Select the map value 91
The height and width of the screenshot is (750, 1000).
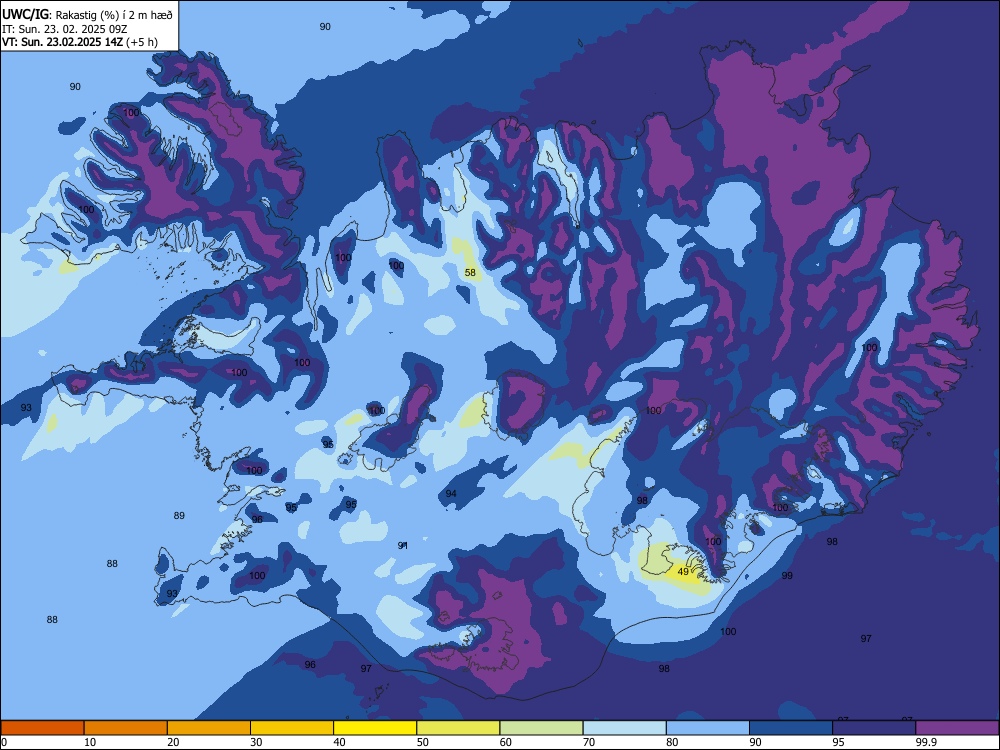click(402, 545)
